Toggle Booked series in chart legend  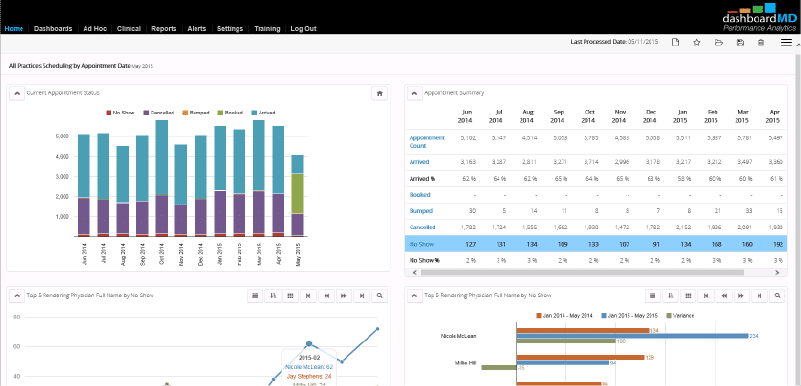[x=230, y=112]
